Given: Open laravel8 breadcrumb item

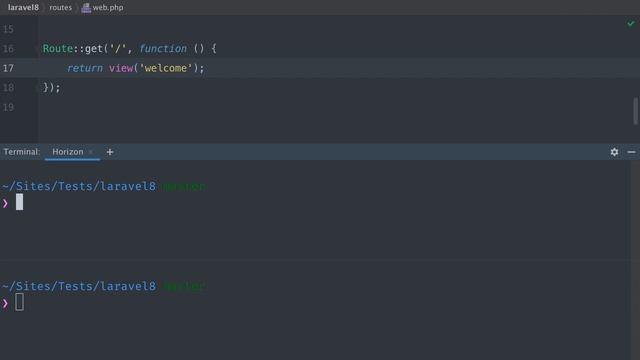Looking at the screenshot, I should pyautogui.click(x=23, y=7).
